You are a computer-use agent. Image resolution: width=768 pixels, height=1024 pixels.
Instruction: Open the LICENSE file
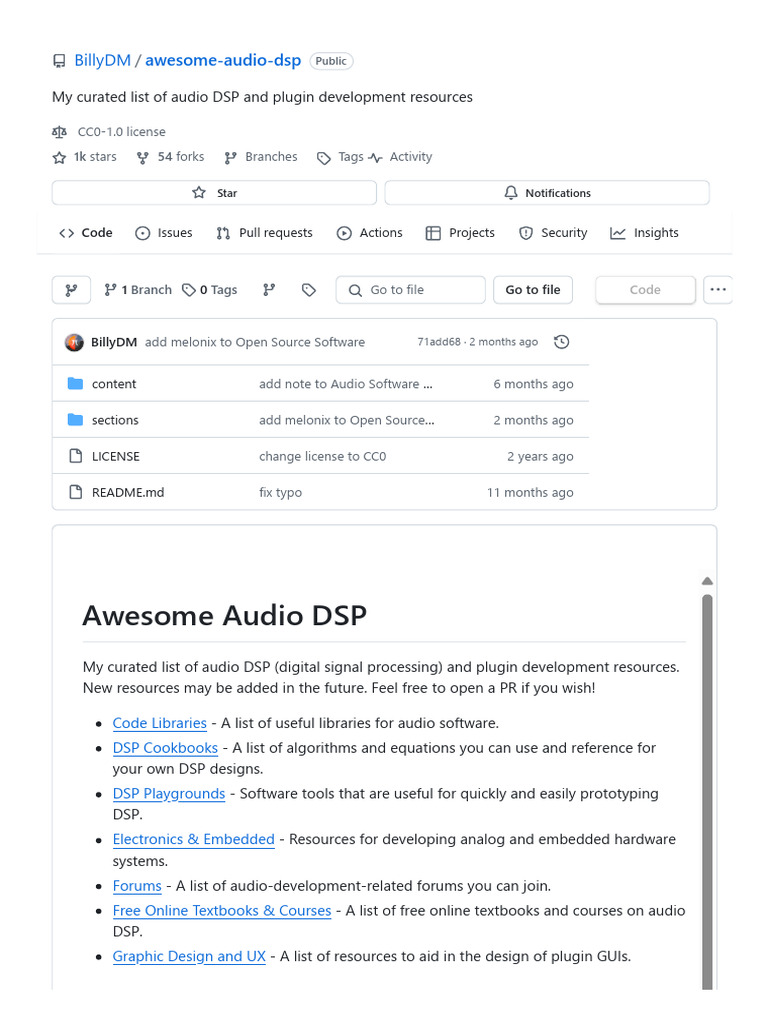point(116,456)
